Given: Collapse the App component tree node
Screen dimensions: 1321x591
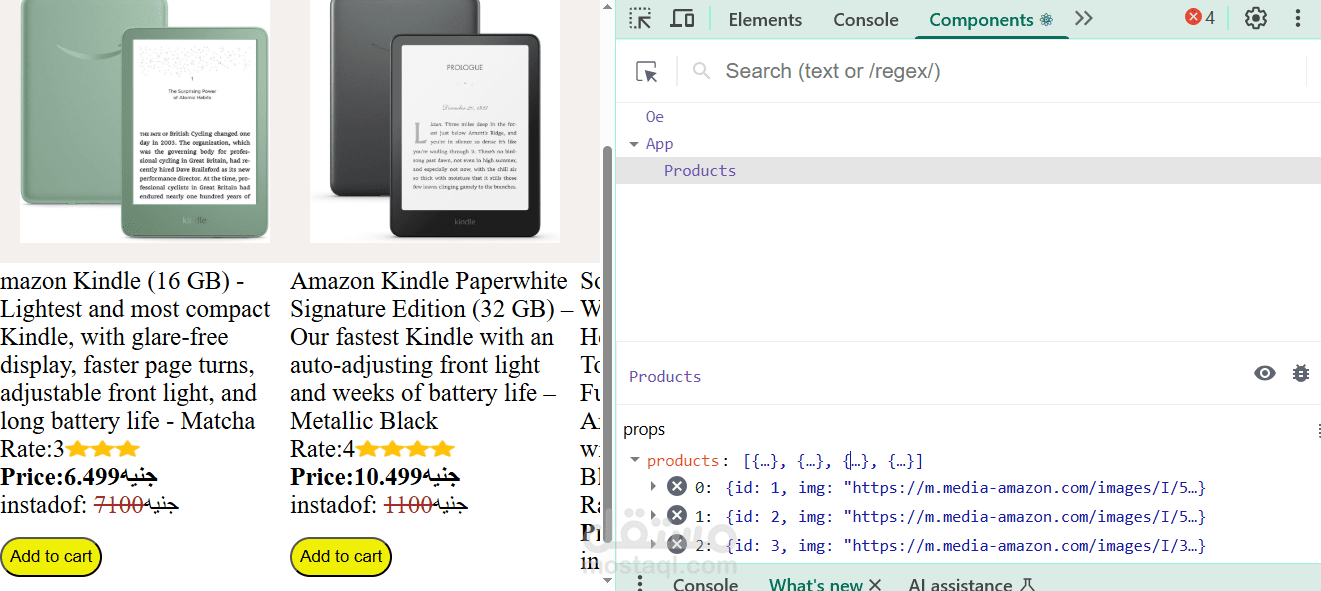Looking at the screenshot, I should (x=634, y=144).
